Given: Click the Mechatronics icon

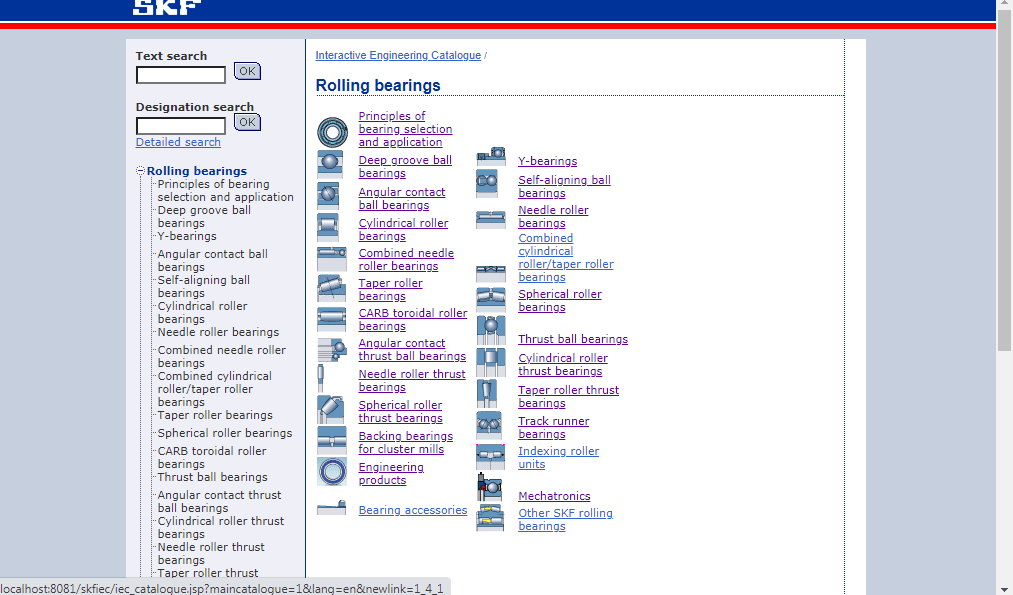Looking at the screenshot, I should click(x=490, y=487).
